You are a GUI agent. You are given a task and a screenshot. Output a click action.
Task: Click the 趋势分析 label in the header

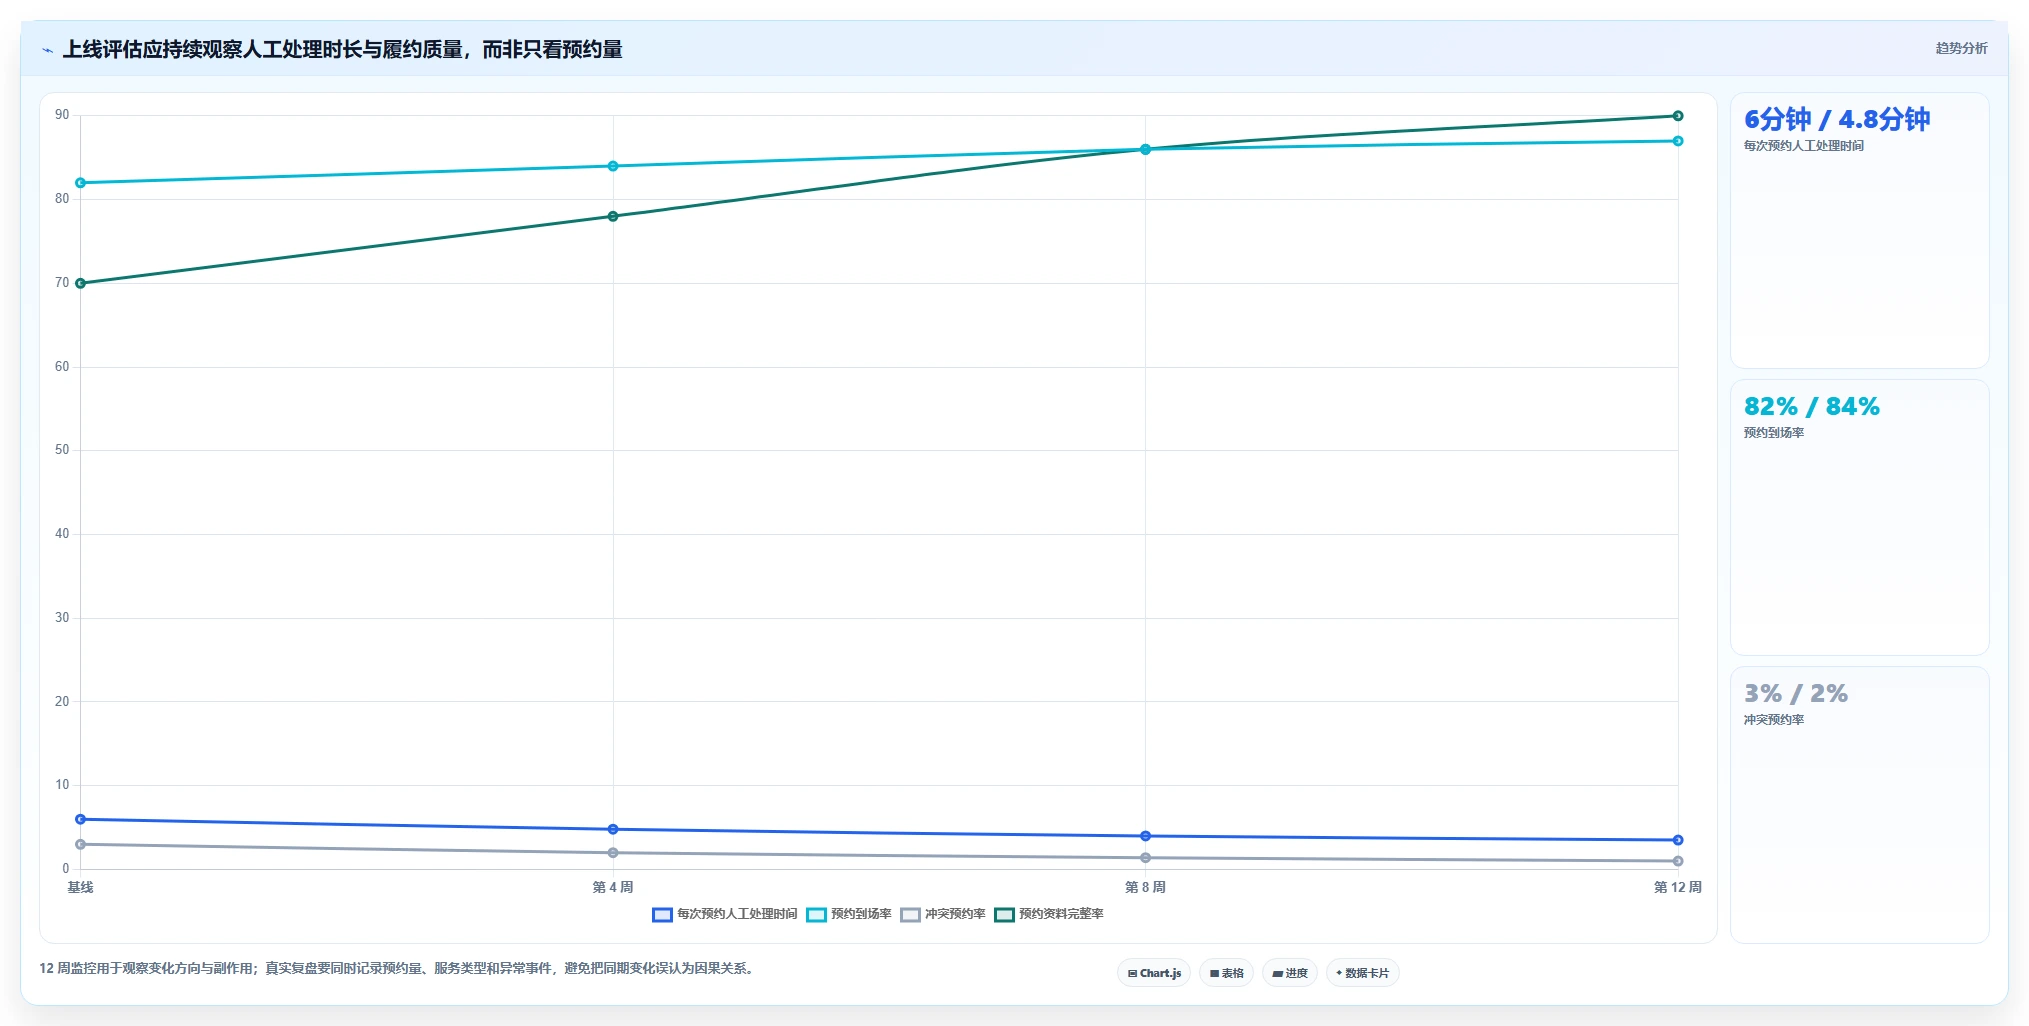click(x=1961, y=48)
